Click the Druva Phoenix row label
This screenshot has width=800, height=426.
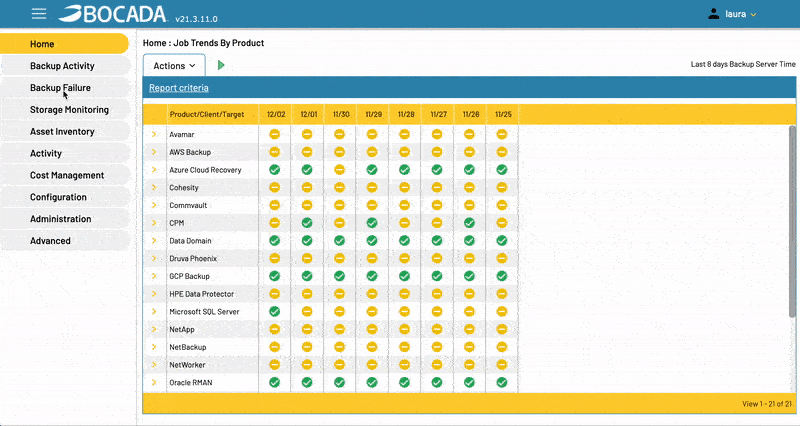(193, 258)
